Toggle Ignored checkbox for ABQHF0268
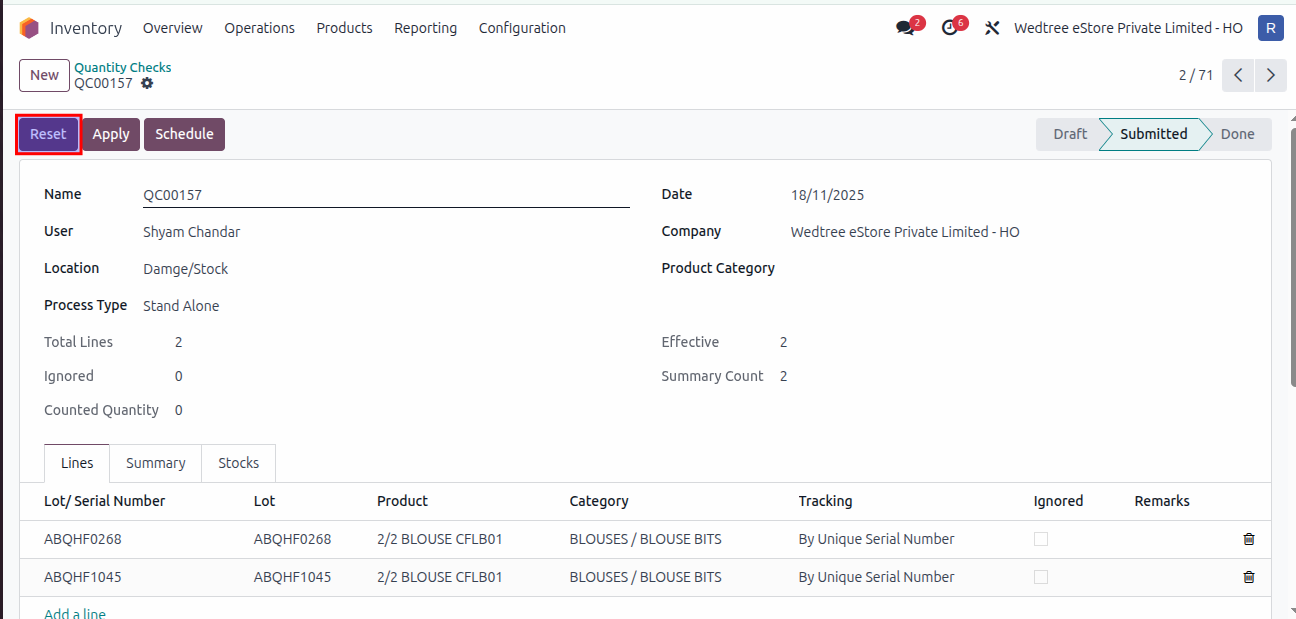The image size is (1296, 619). click(x=1041, y=539)
